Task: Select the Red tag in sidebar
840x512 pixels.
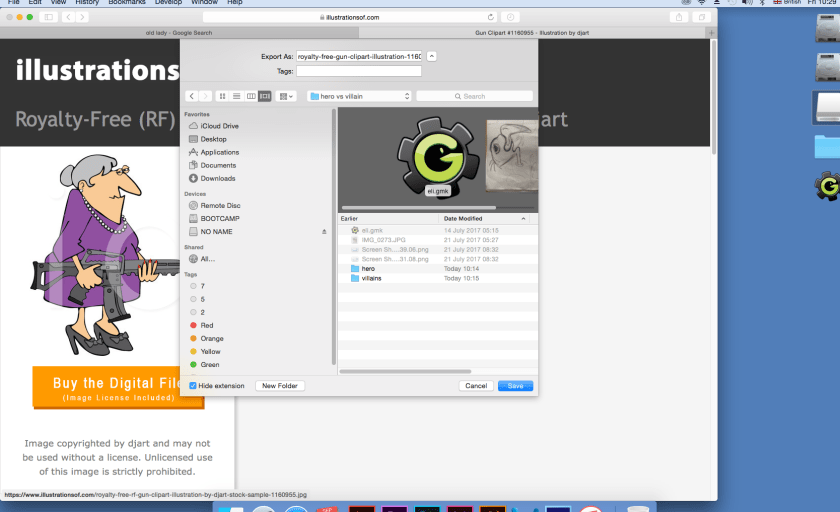Action: [206, 325]
